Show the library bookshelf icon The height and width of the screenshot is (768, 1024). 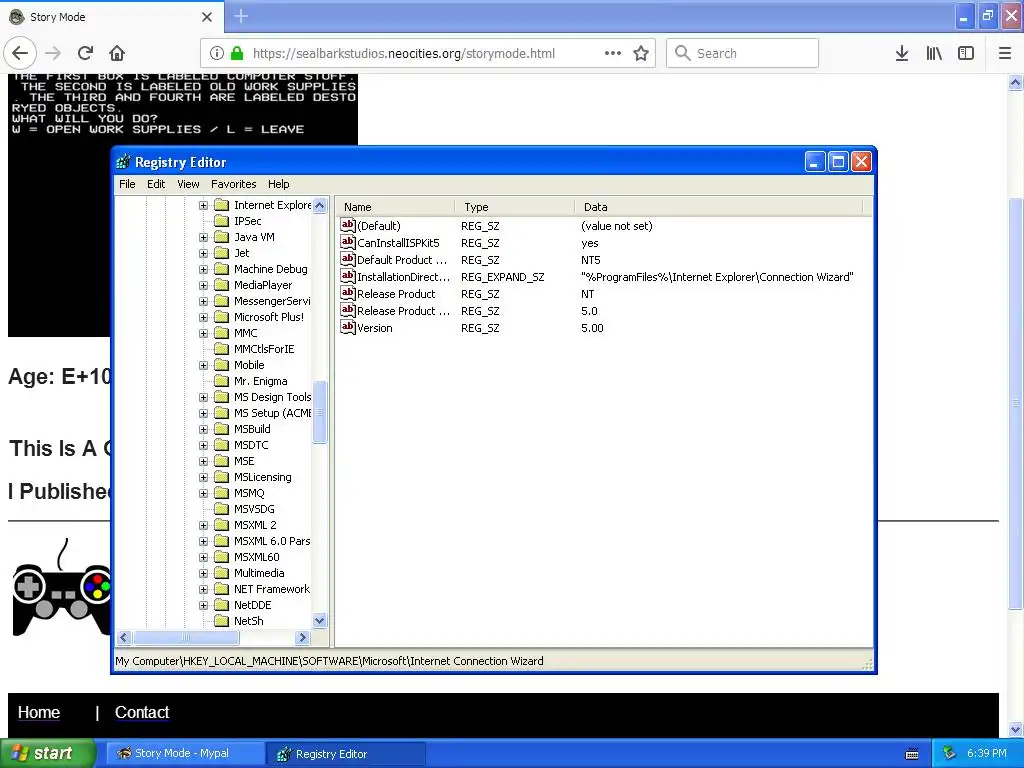click(x=934, y=53)
